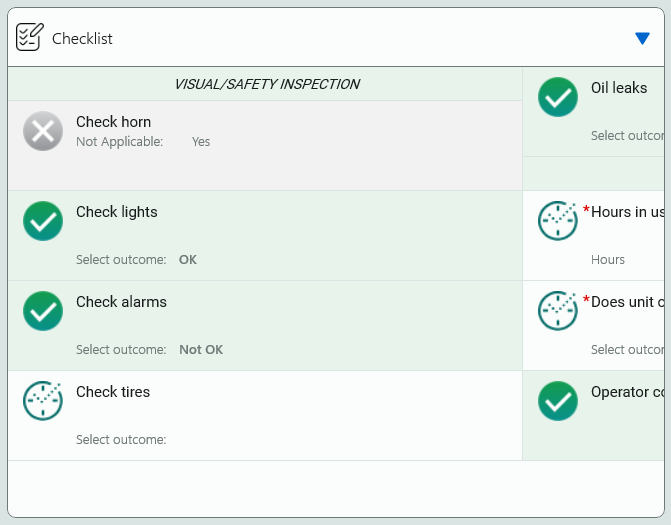Collapse the Checklist panel with blue arrow

[642, 39]
